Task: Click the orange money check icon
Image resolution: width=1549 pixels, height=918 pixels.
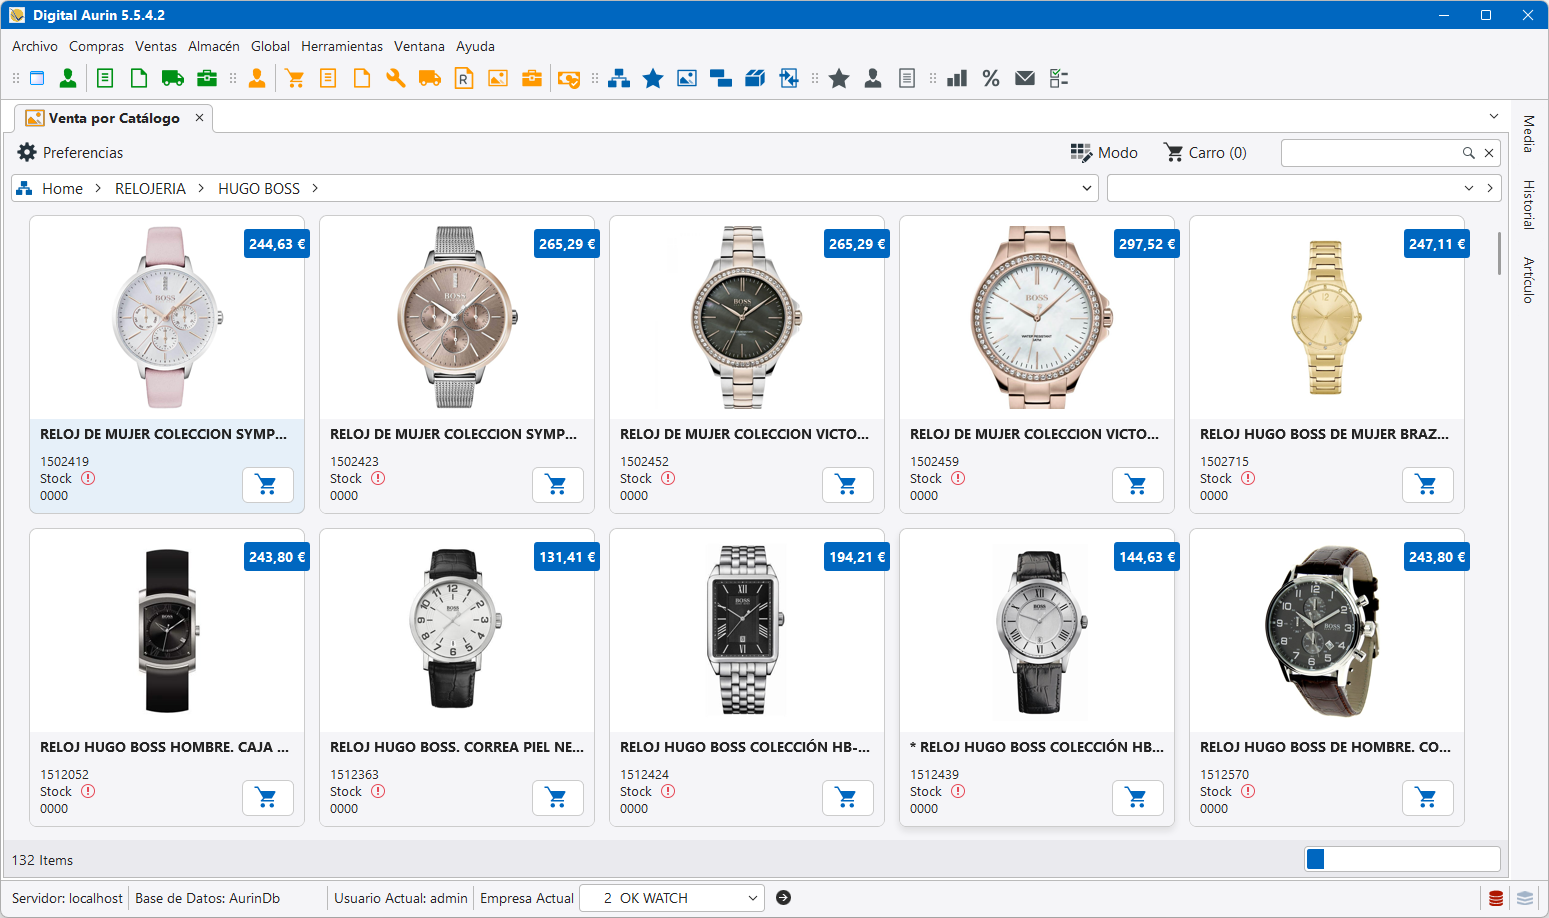Action: 569,79
